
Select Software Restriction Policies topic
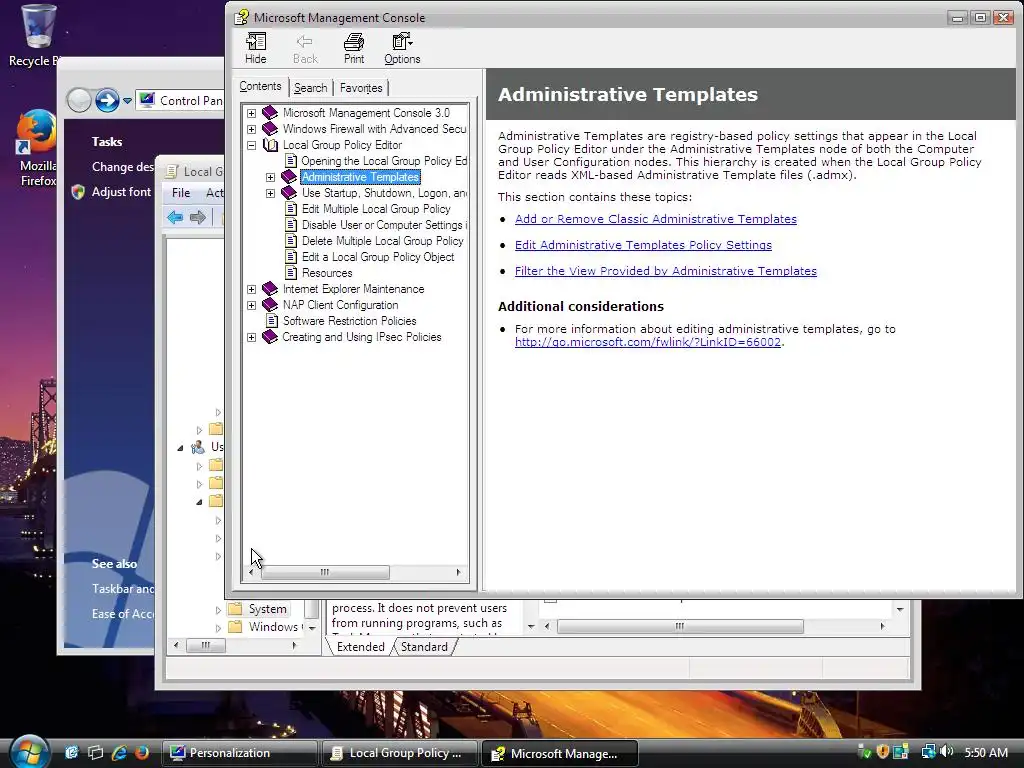pos(349,321)
